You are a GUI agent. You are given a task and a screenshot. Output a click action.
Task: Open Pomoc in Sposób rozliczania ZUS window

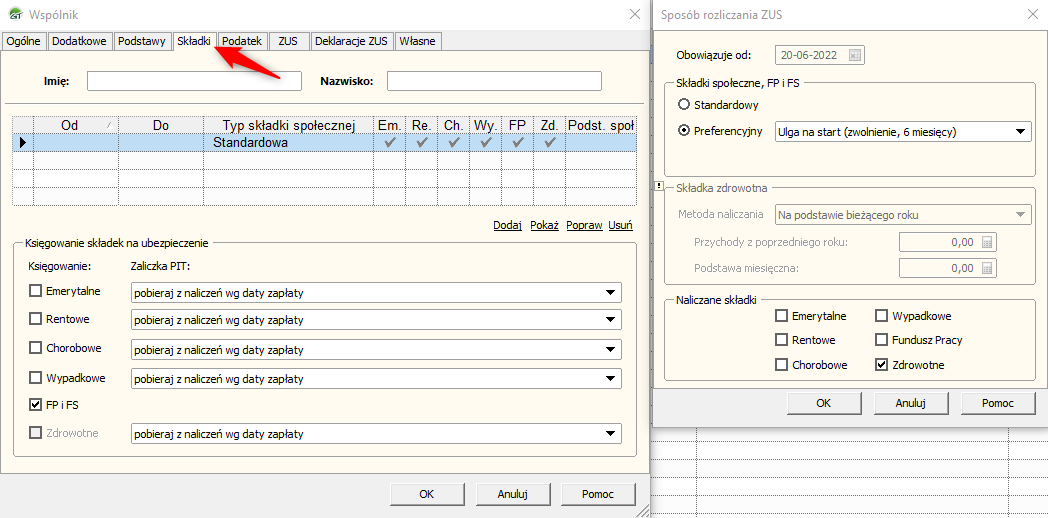[x=997, y=403]
